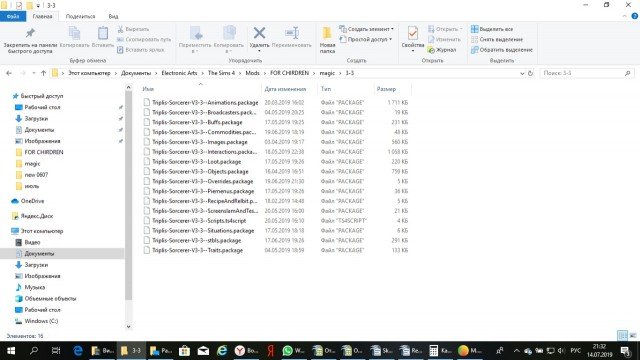Viewport: 640px width, 360px height.
Task: Click Paste shortcut (Вставить ярлык)
Action: (x=141, y=50)
